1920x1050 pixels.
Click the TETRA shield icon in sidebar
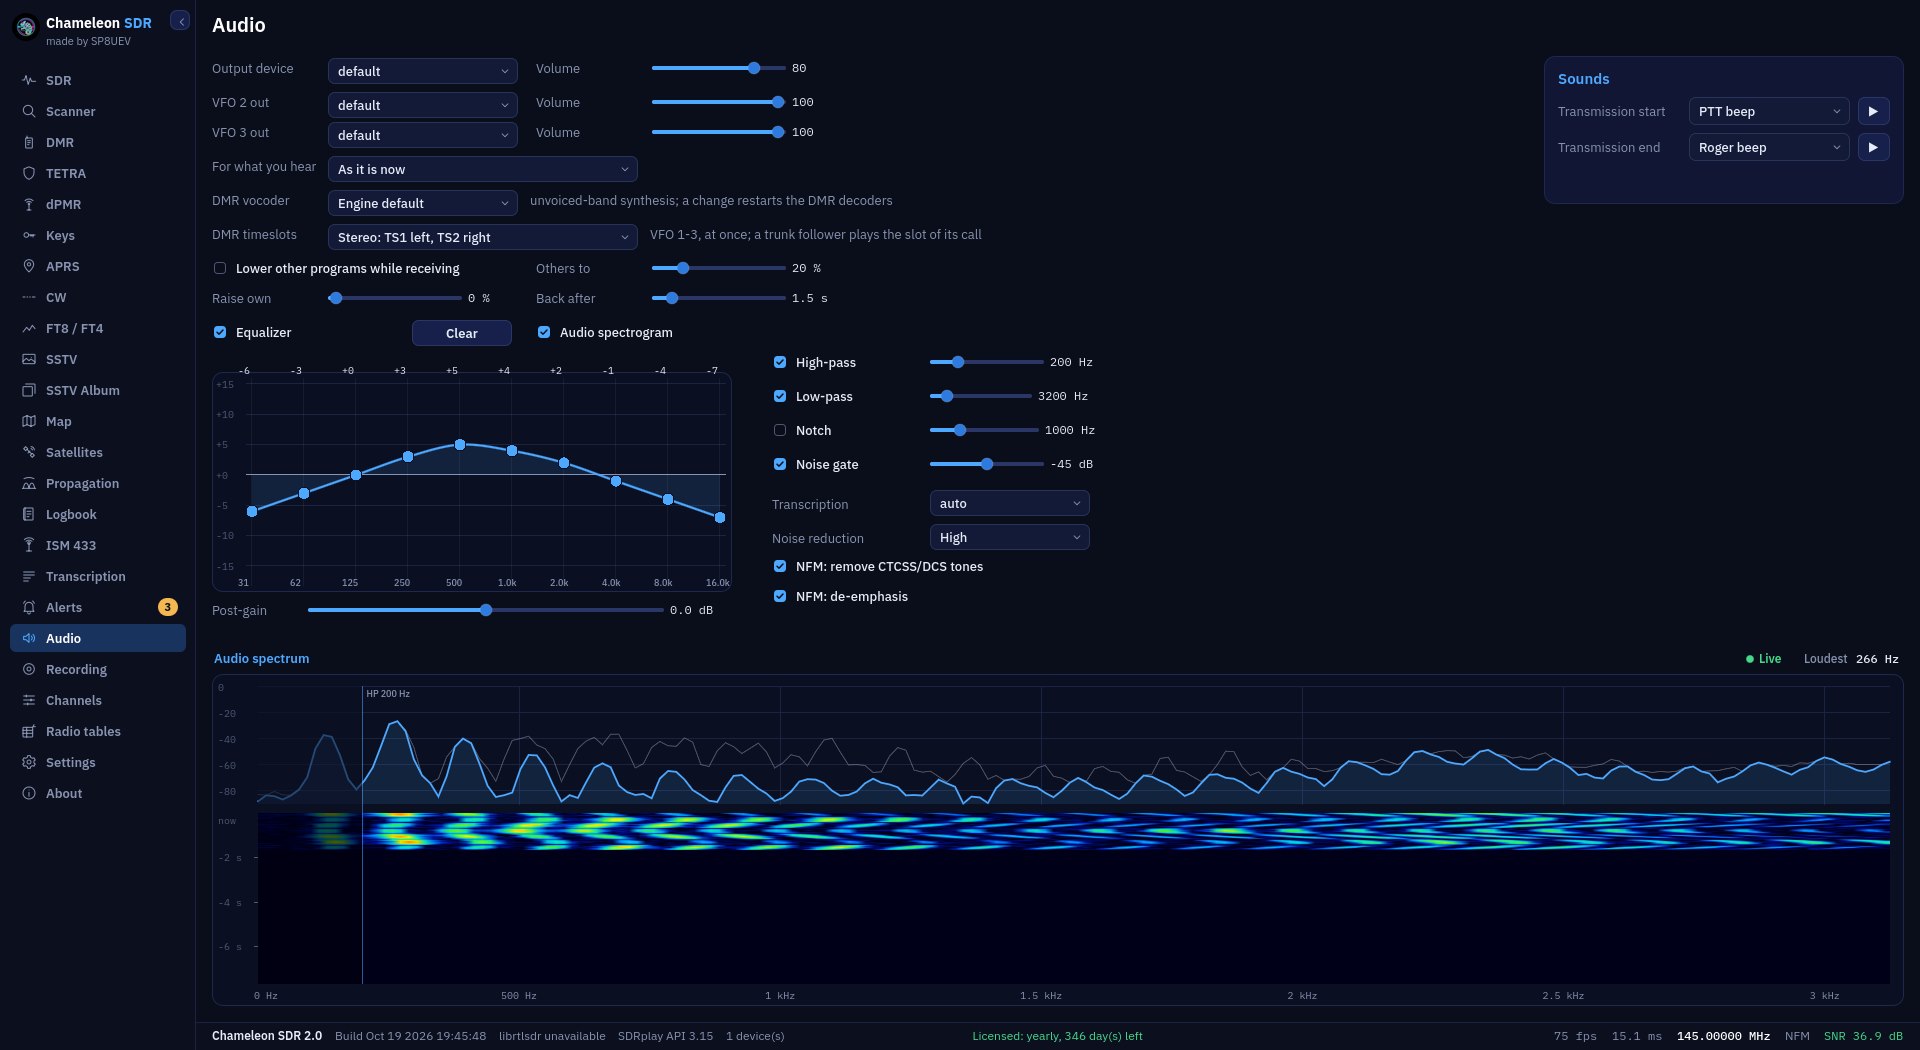29,173
